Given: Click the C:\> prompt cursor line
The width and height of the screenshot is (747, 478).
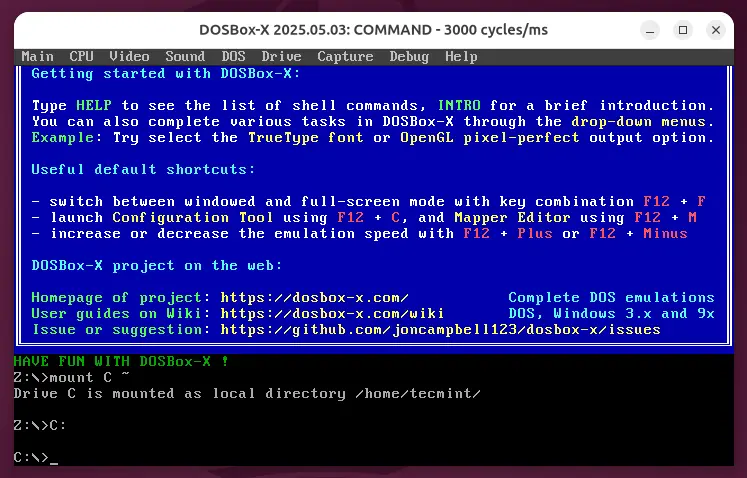Looking at the screenshot, I should click(x=36, y=458).
